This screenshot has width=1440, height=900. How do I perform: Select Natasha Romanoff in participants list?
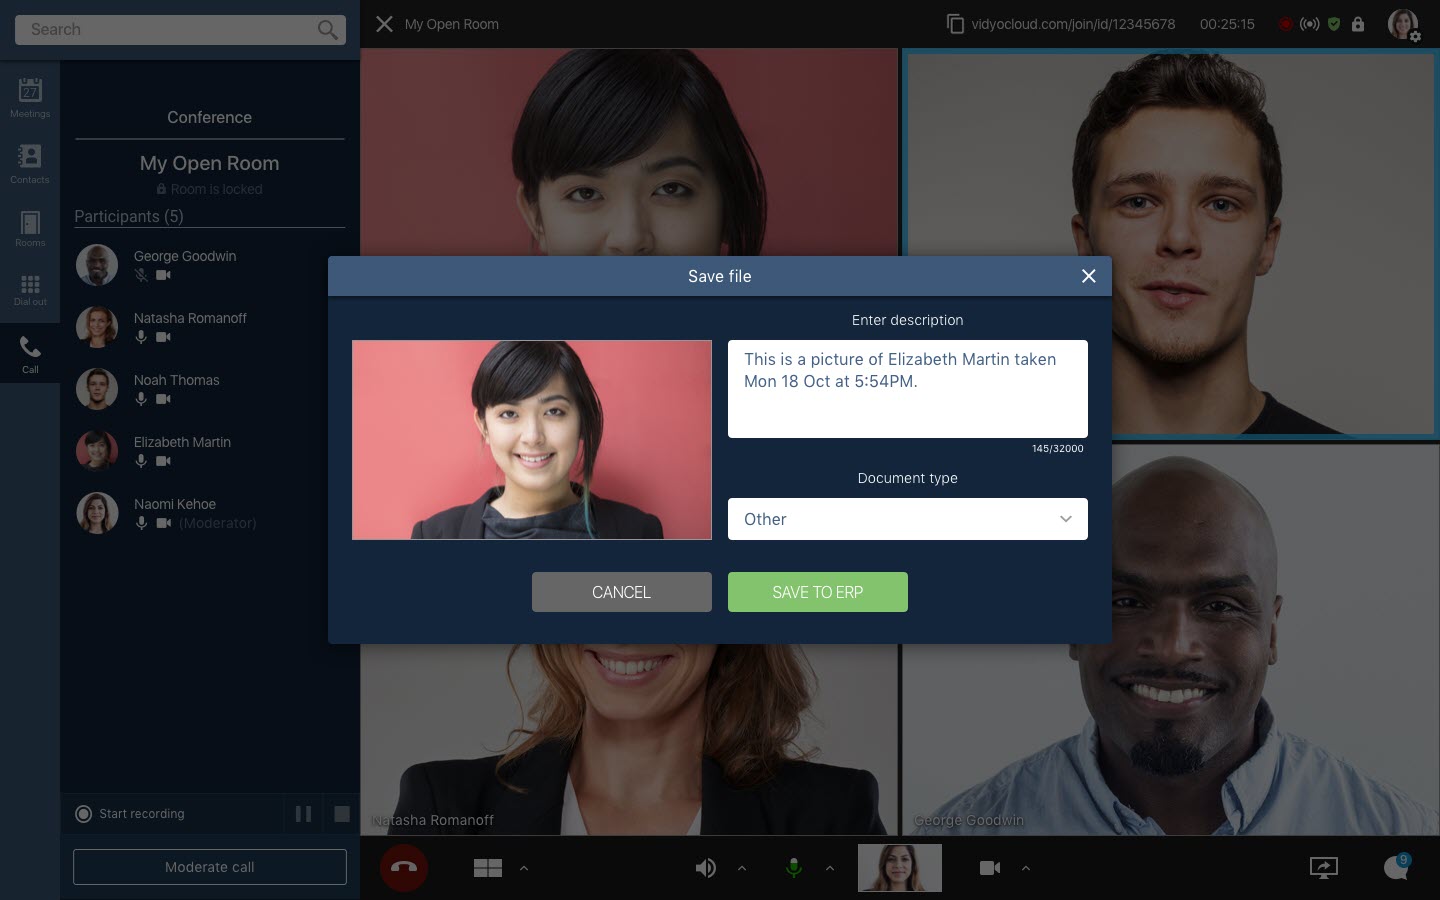[x=210, y=327]
